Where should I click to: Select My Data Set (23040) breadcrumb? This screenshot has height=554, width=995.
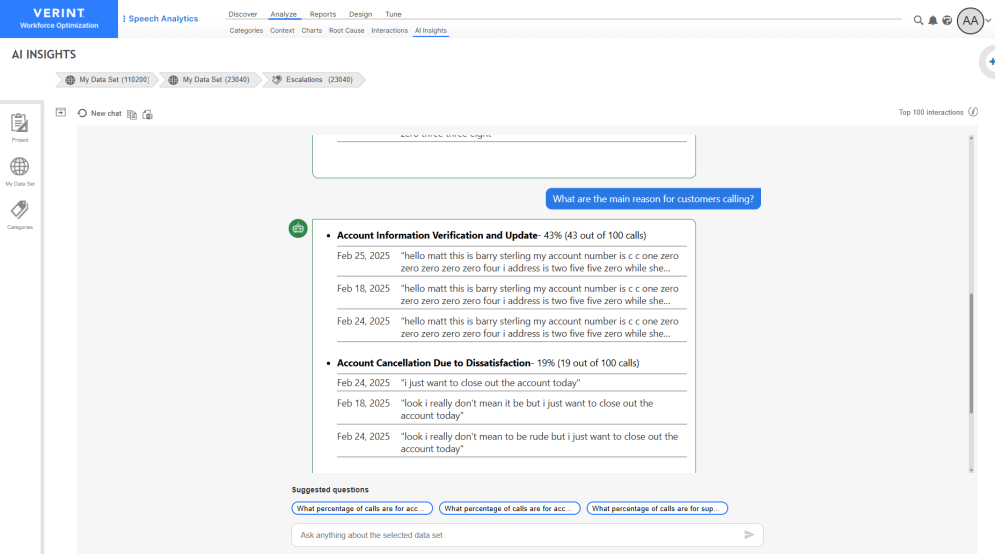pyautogui.click(x=211, y=80)
